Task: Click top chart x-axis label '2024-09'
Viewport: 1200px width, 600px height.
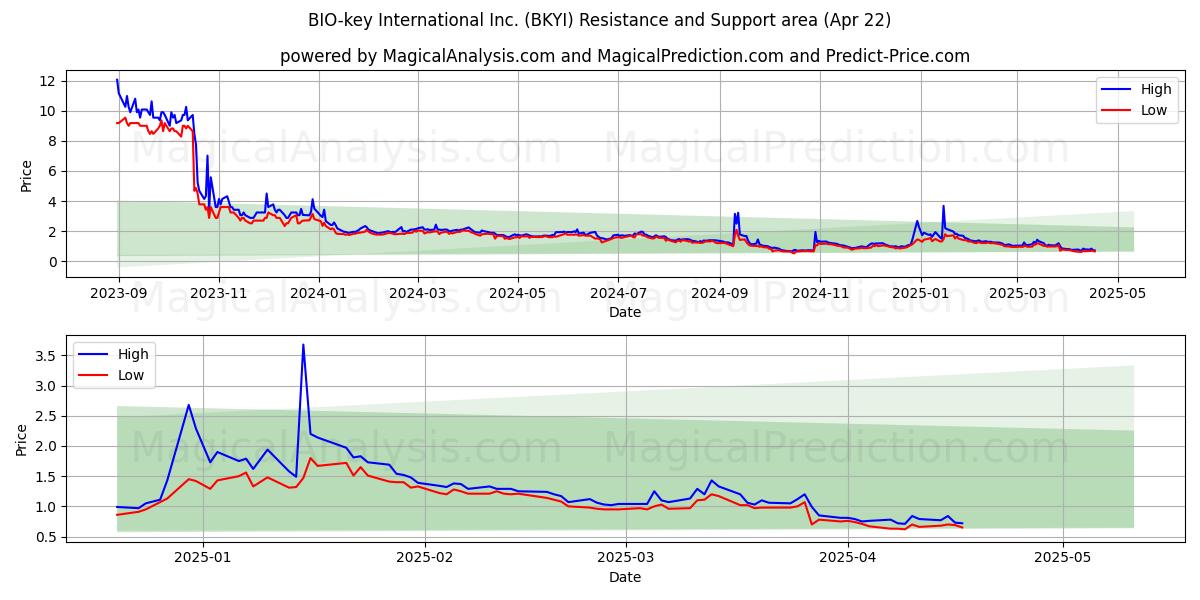Action: pos(719,294)
